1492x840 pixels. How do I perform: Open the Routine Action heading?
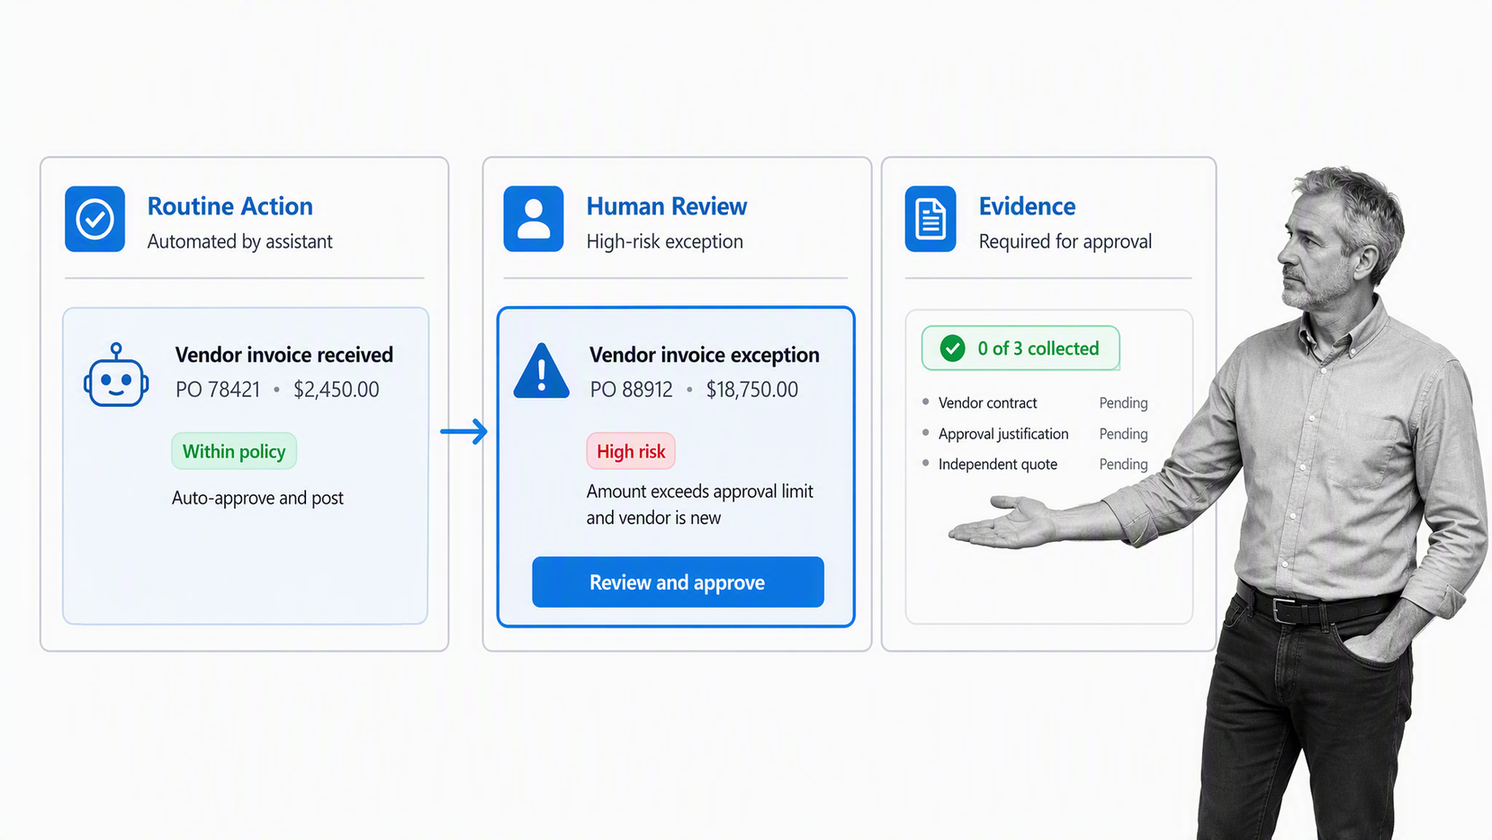(230, 206)
